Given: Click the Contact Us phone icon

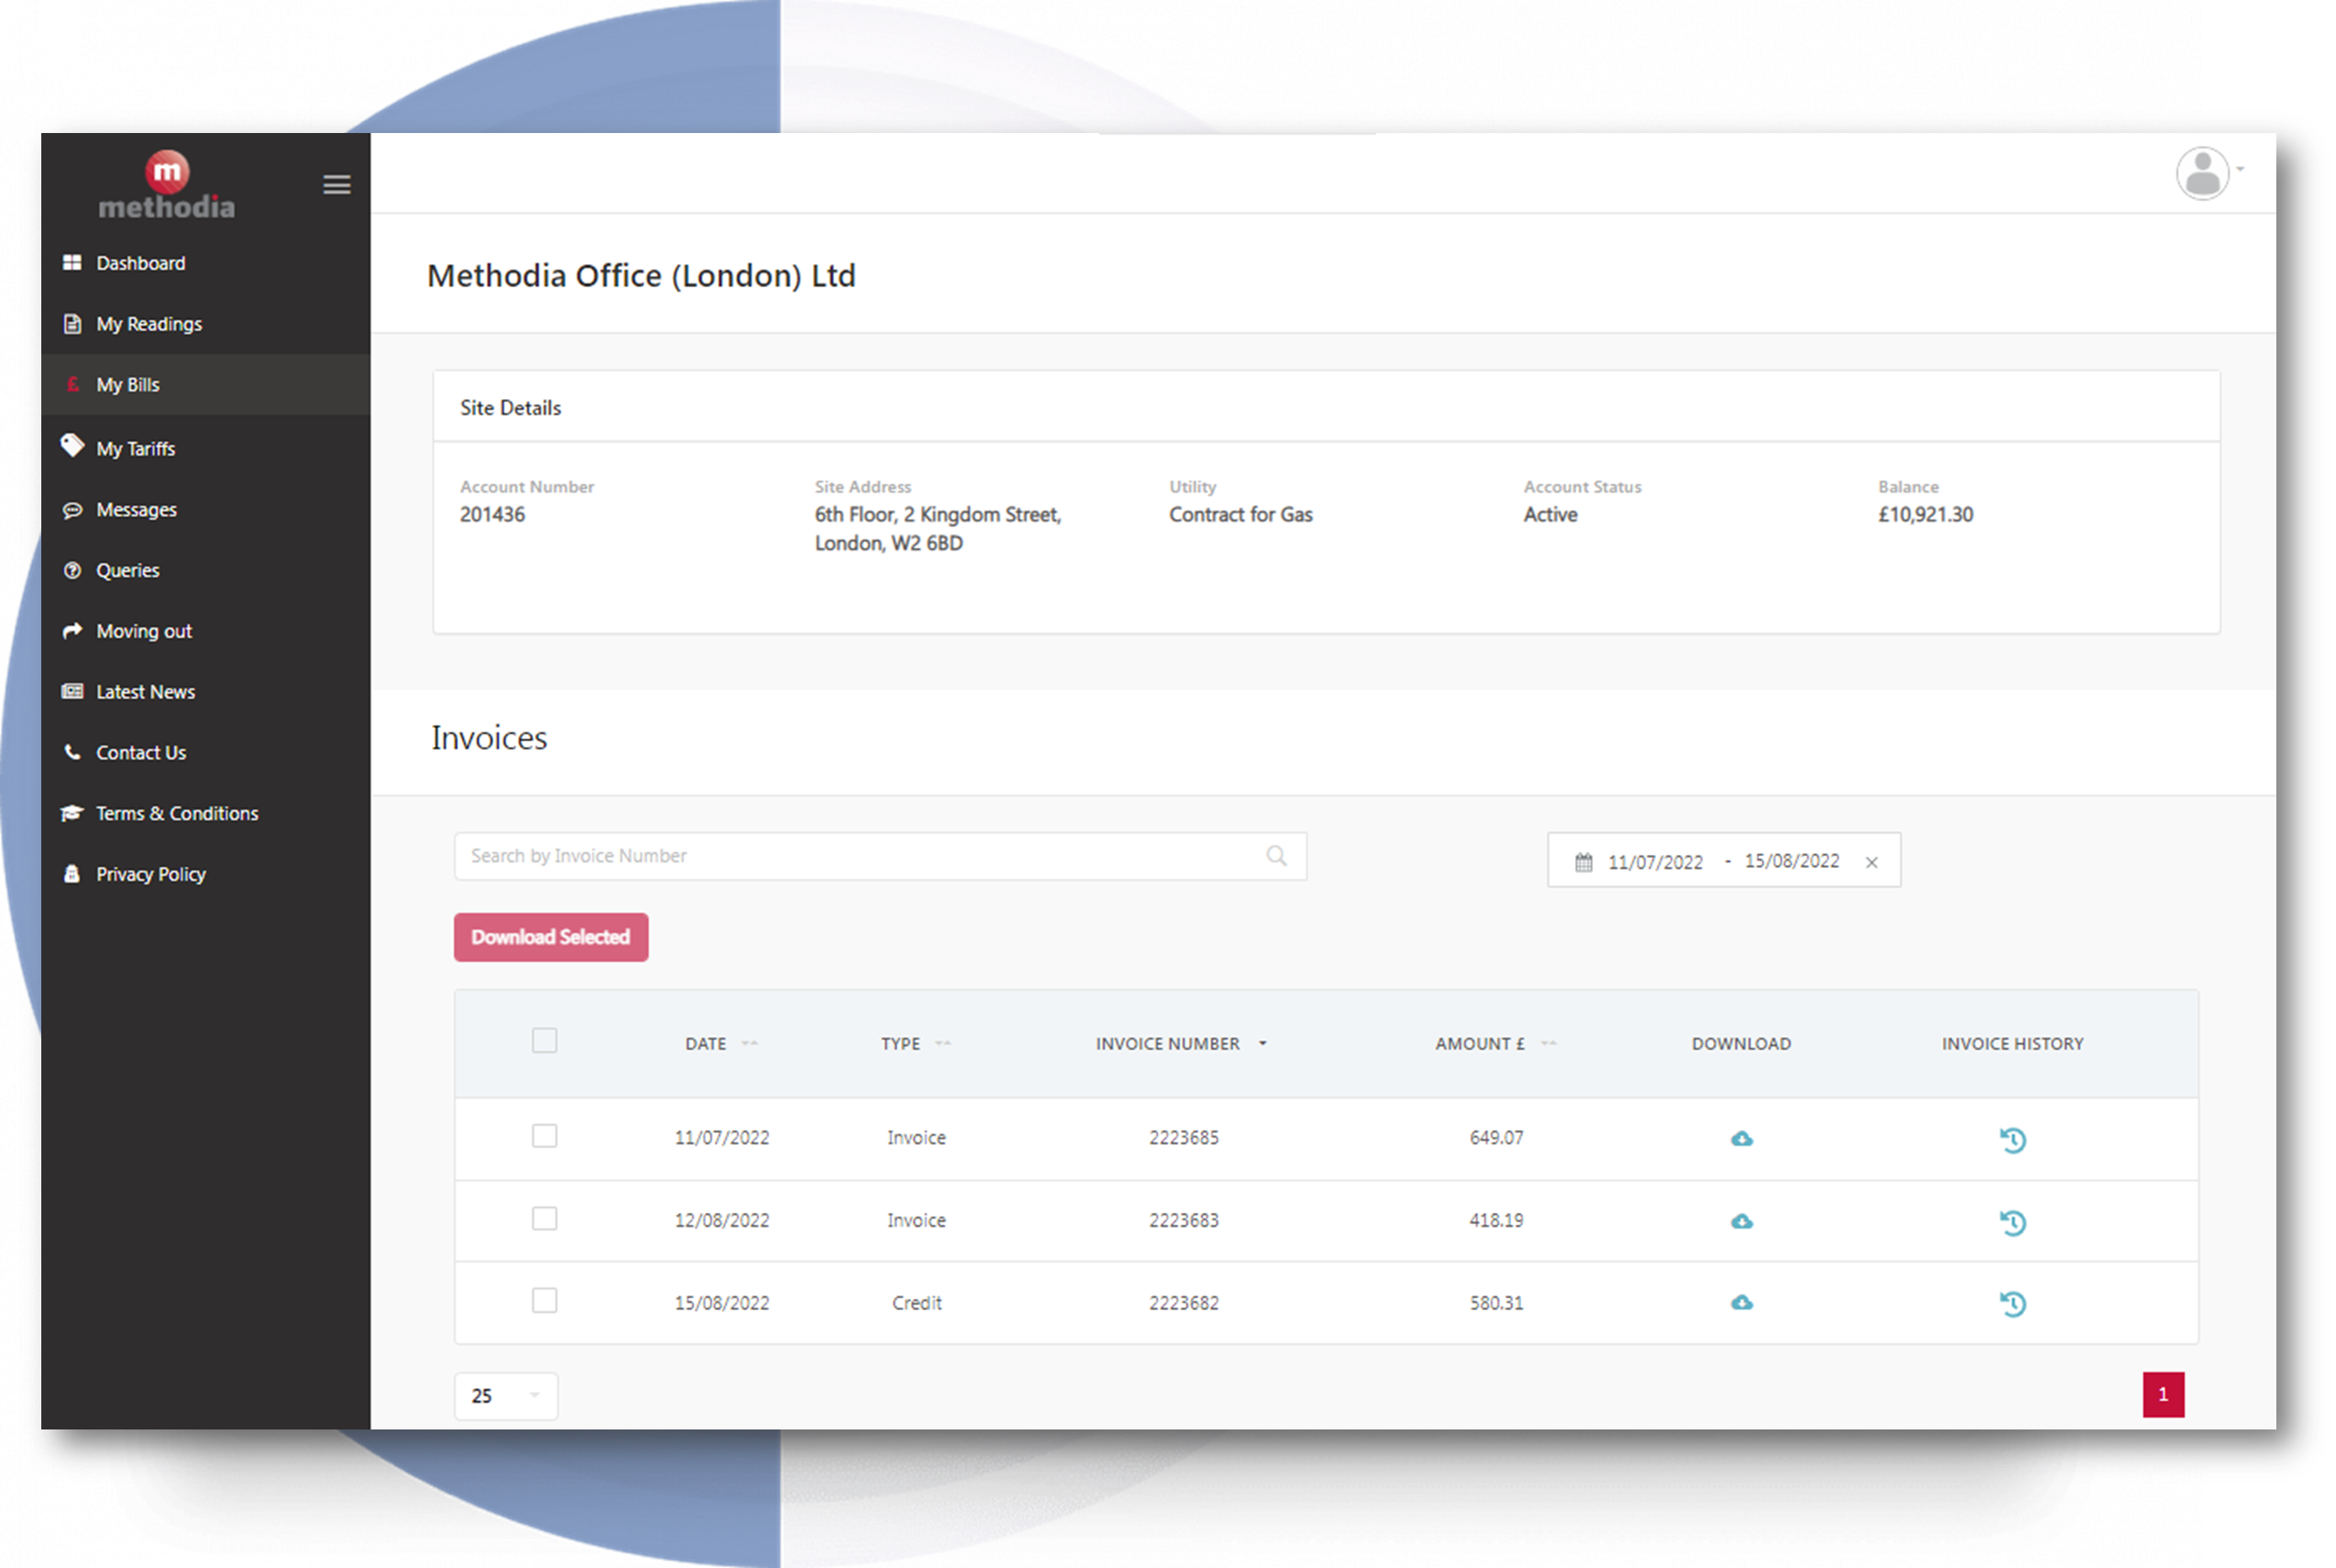Looking at the screenshot, I should click(x=72, y=752).
